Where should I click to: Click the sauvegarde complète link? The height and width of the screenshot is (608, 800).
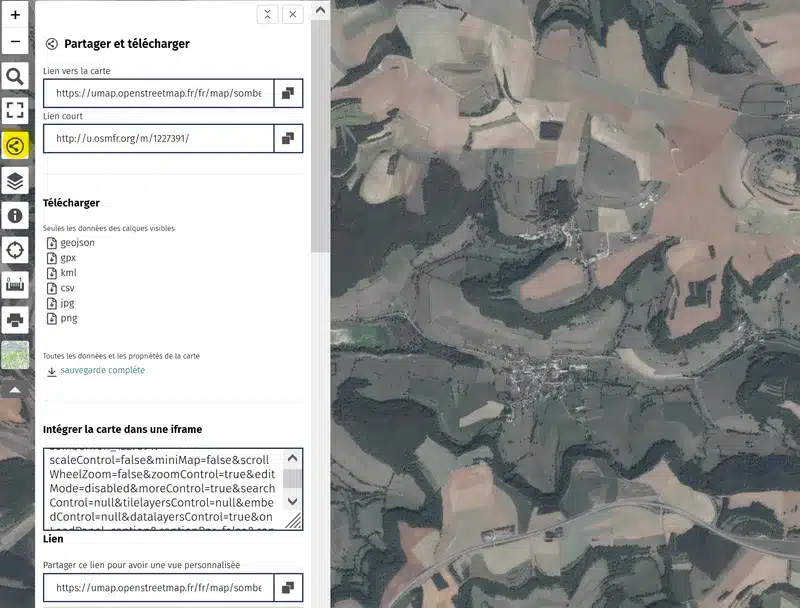pyautogui.click(x=103, y=370)
